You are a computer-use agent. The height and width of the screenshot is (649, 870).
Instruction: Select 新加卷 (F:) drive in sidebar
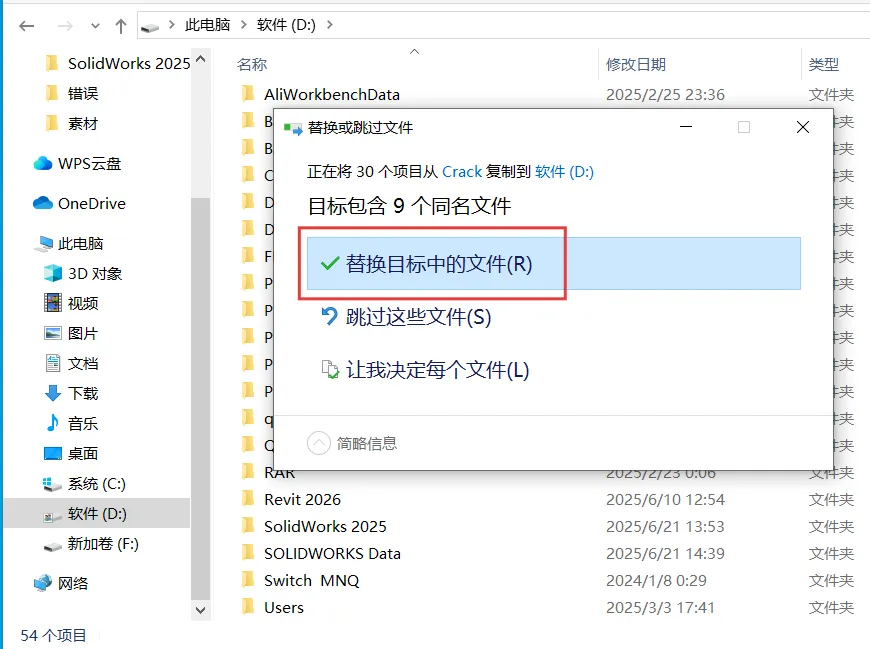coord(91,544)
